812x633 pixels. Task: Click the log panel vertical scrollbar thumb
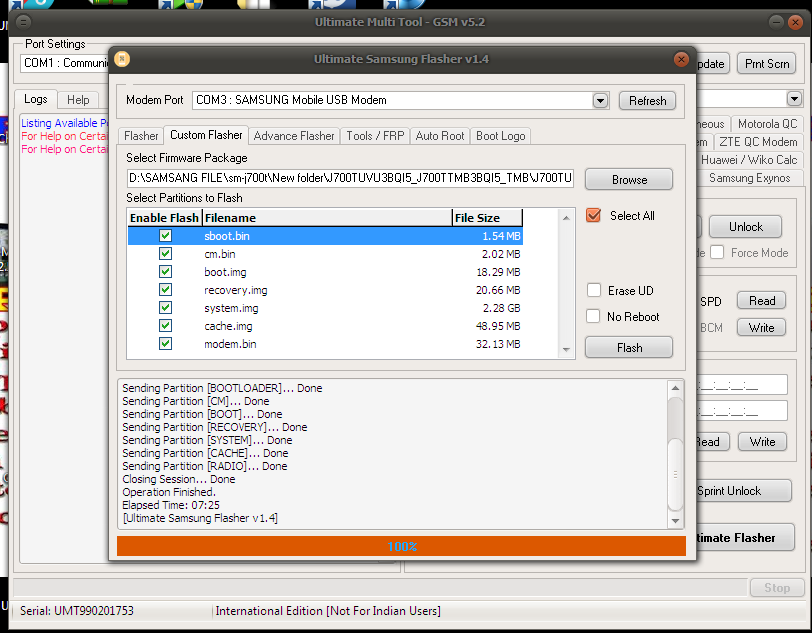point(675,474)
